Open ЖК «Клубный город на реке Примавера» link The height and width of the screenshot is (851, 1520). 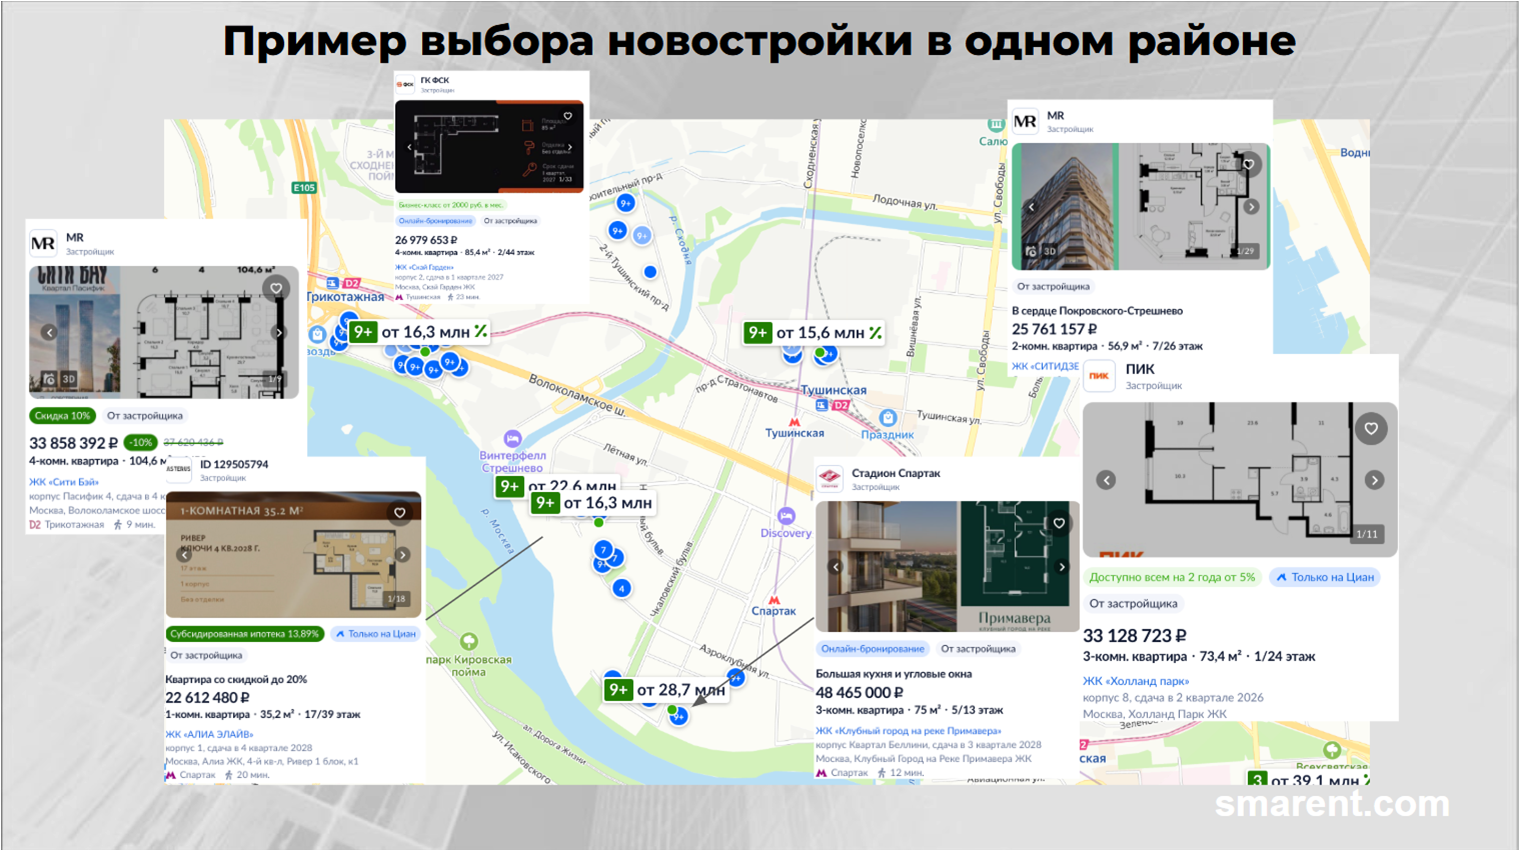908,731
